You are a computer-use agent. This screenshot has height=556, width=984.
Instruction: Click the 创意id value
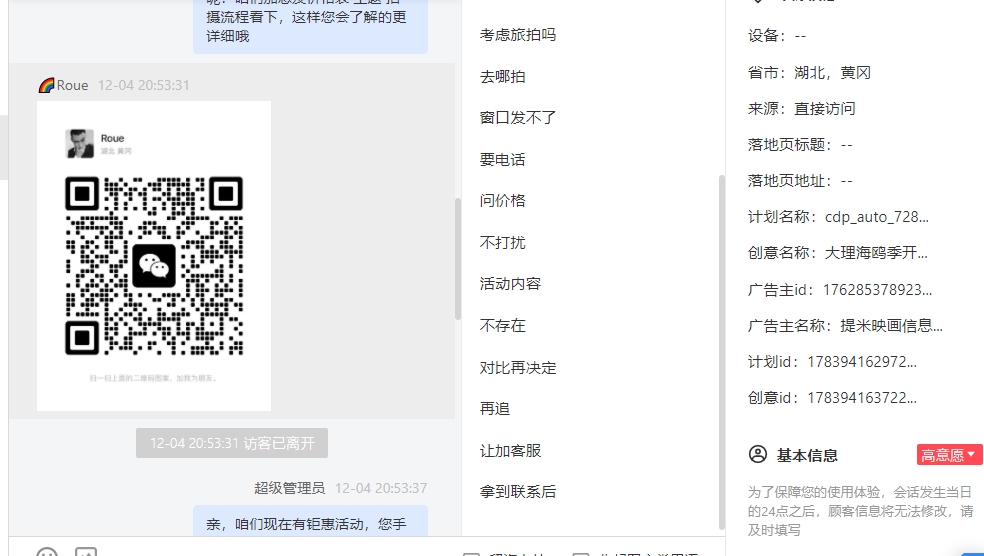click(862, 398)
